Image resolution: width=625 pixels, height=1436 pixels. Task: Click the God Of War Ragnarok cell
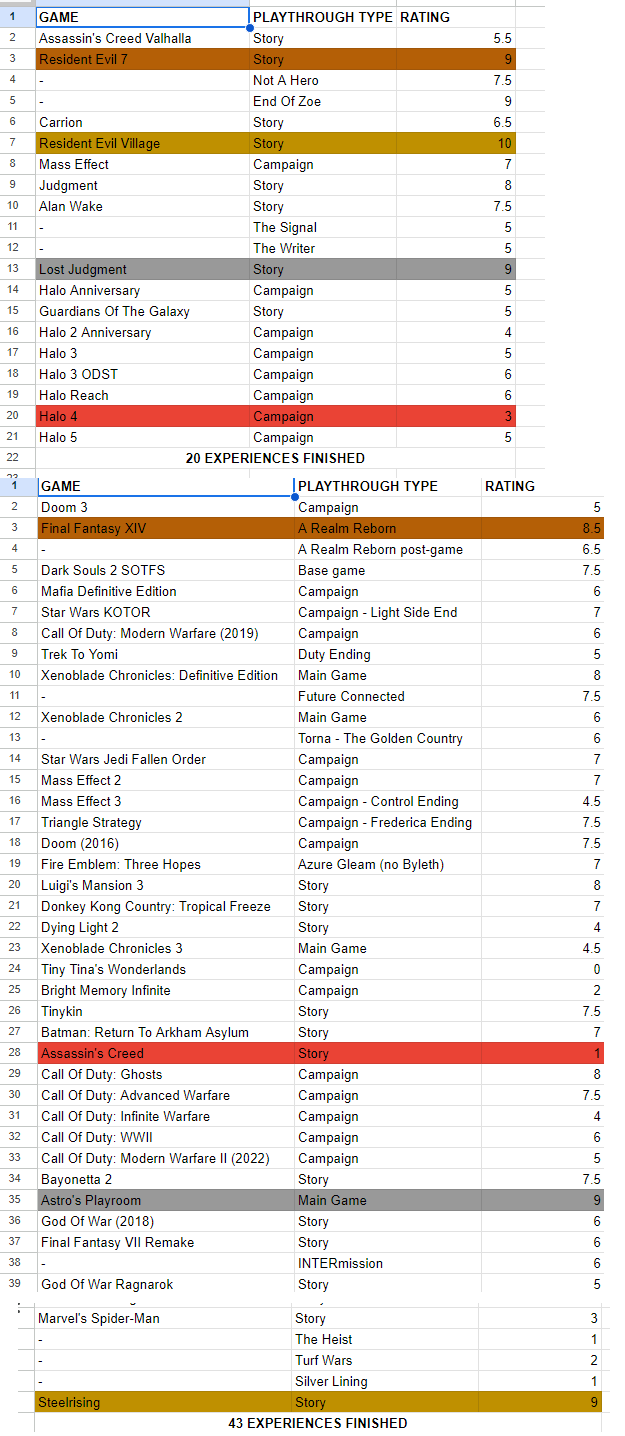(x=165, y=1284)
